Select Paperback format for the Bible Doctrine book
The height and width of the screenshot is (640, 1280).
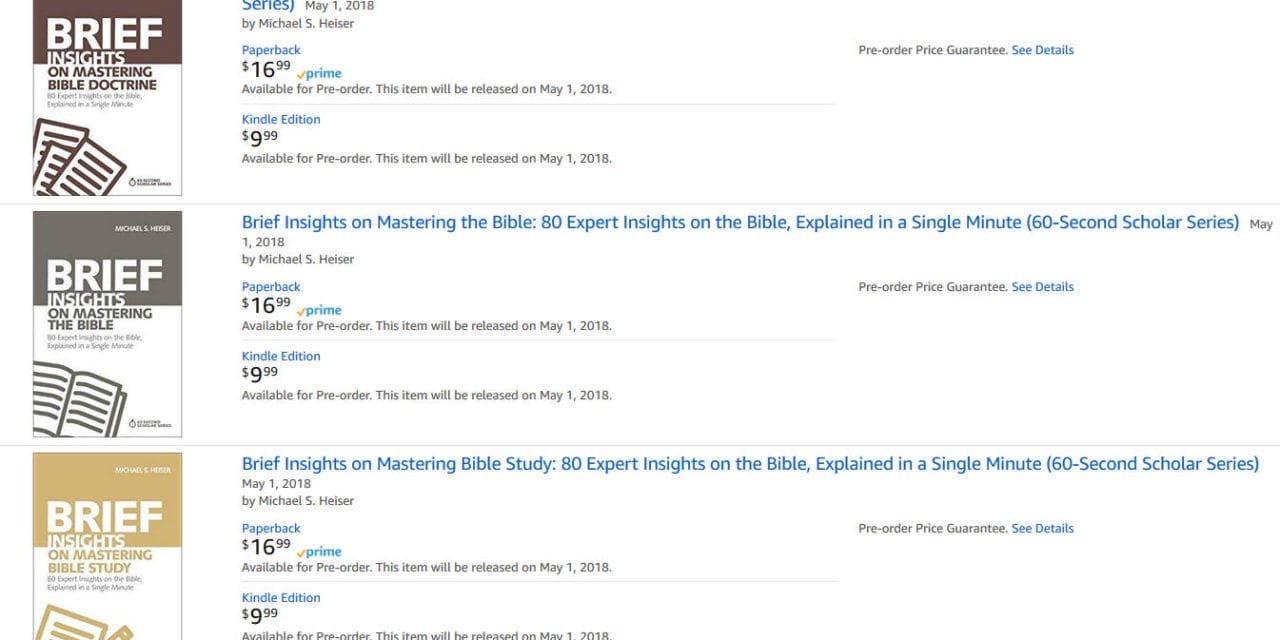(x=271, y=50)
